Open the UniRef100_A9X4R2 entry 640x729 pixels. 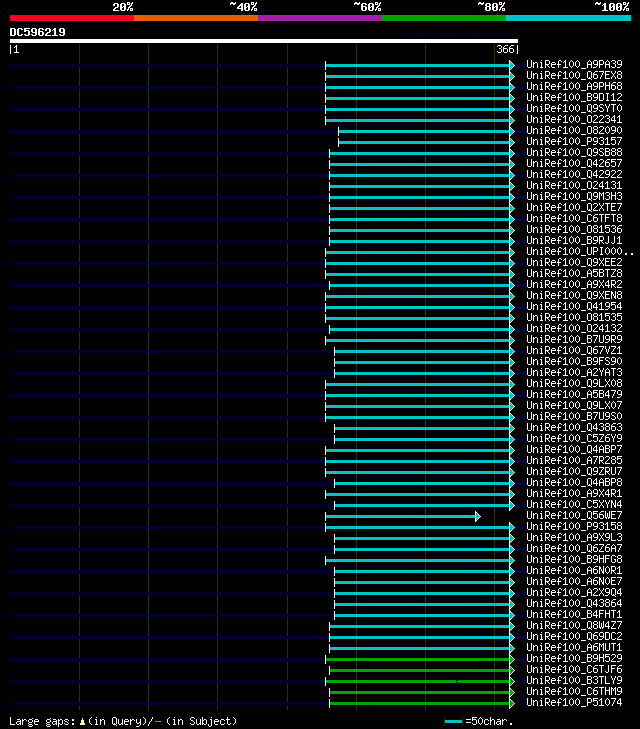[x=574, y=285]
